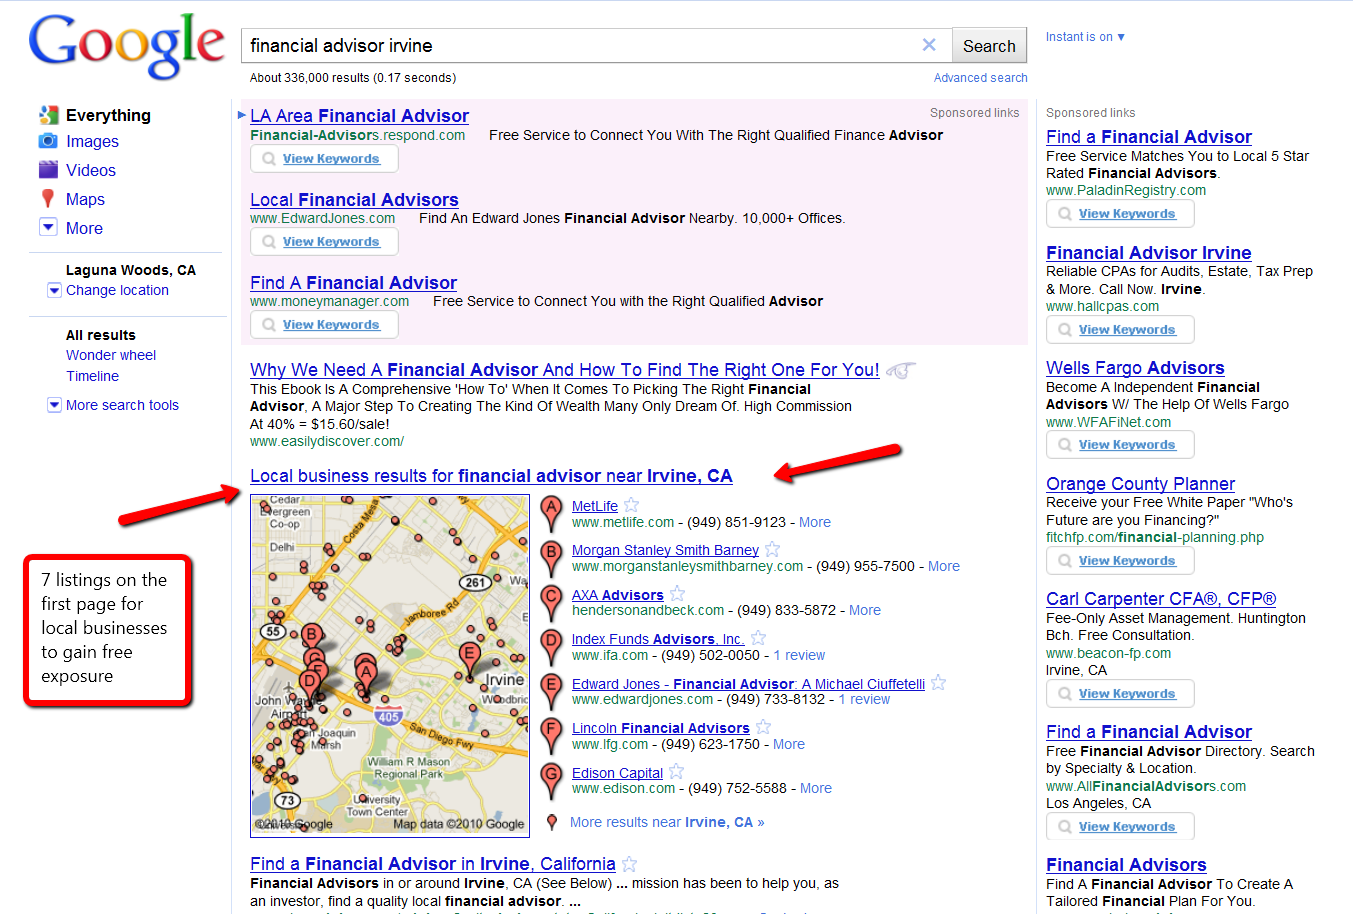Image resolution: width=1353 pixels, height=914 pixels.
Task: Click the Maps pin icon in sidebar
Action: [48, 198]
